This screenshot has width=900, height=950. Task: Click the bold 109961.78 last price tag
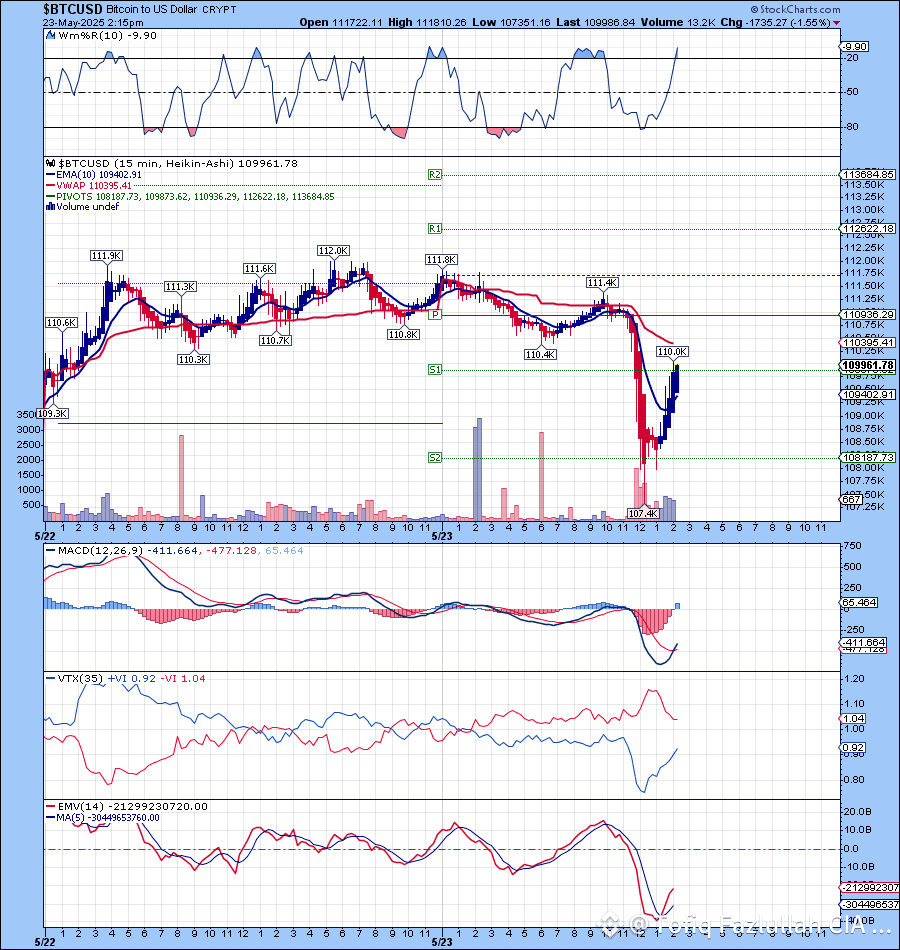pyautogui.click(x=868, y=365)
